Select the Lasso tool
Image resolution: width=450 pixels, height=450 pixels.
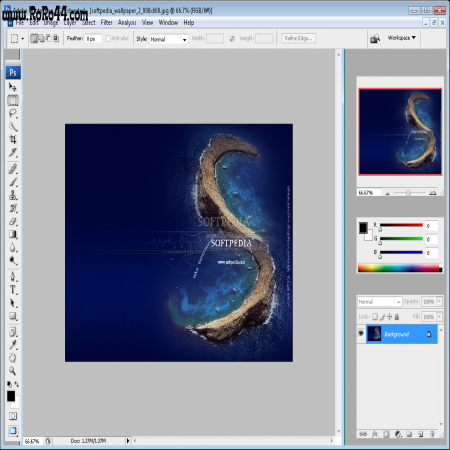[13, 114]
